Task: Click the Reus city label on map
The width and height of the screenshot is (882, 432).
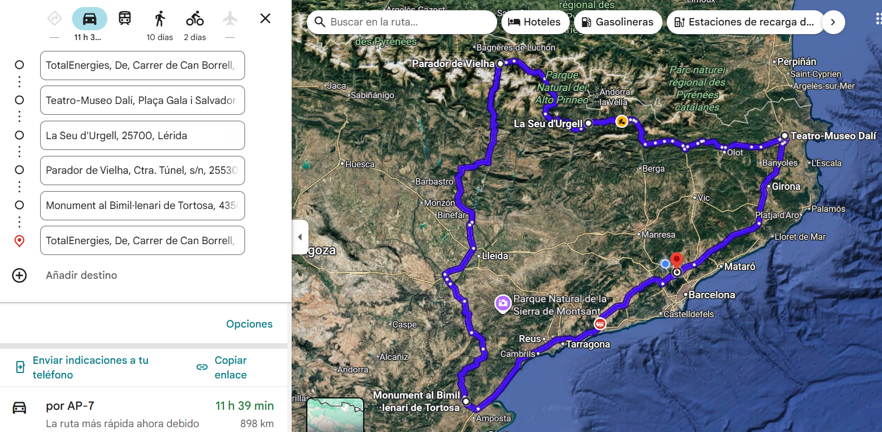Action: click(530, 339)
